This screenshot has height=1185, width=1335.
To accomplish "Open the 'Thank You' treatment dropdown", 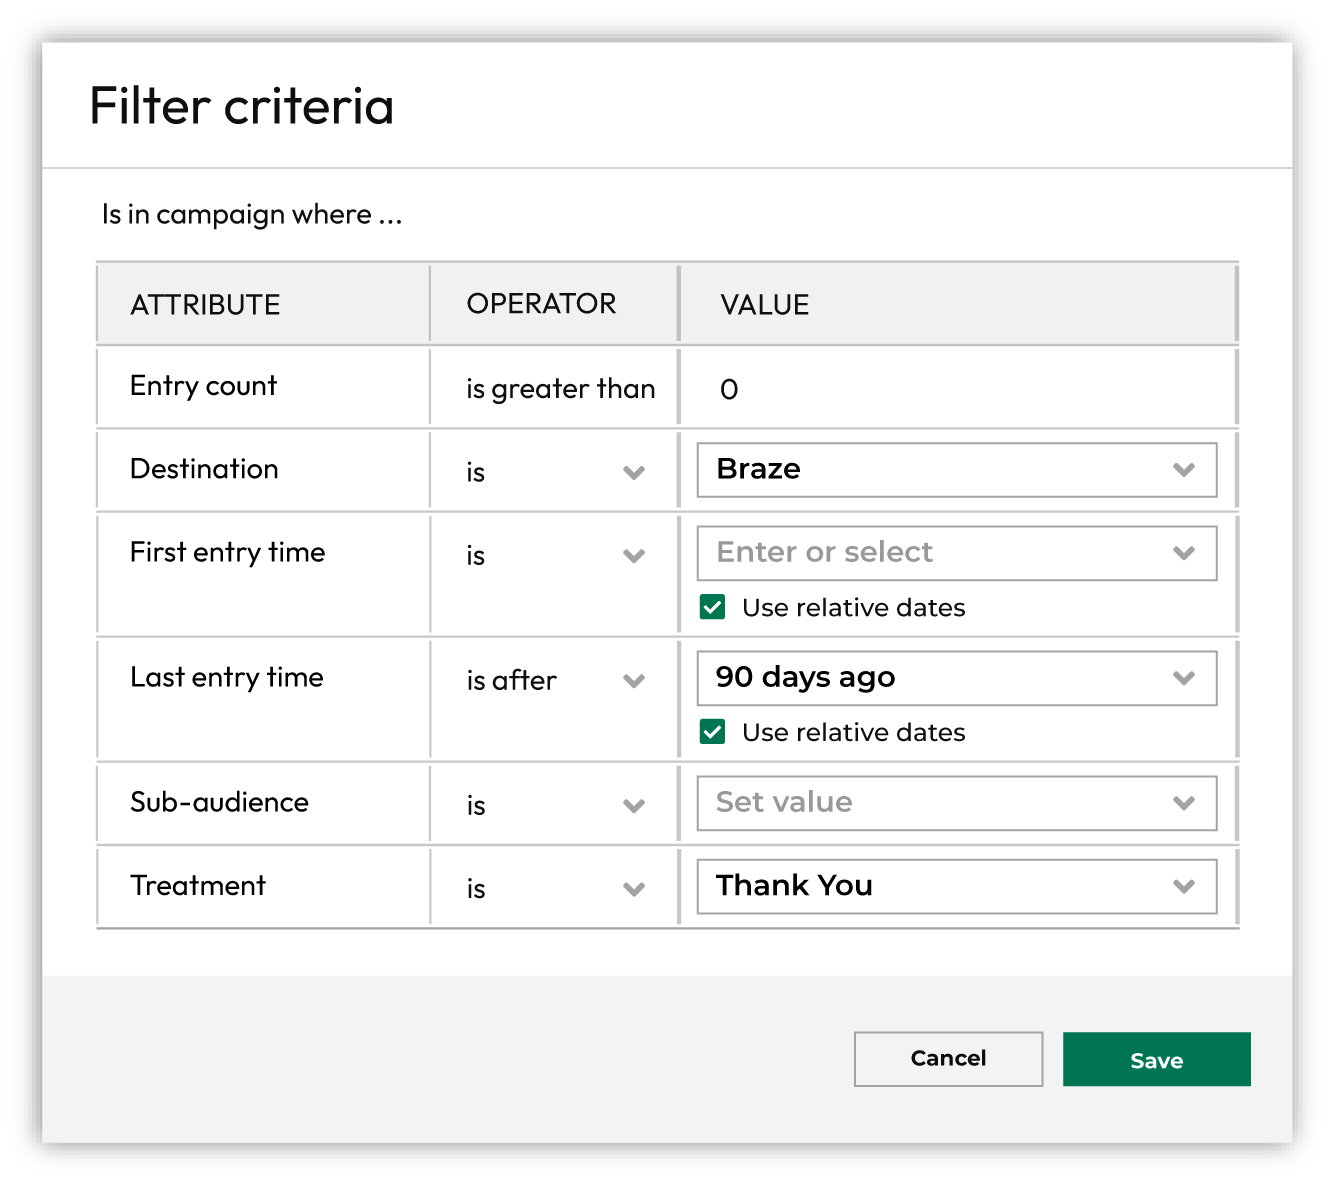I will pos(957,886).
